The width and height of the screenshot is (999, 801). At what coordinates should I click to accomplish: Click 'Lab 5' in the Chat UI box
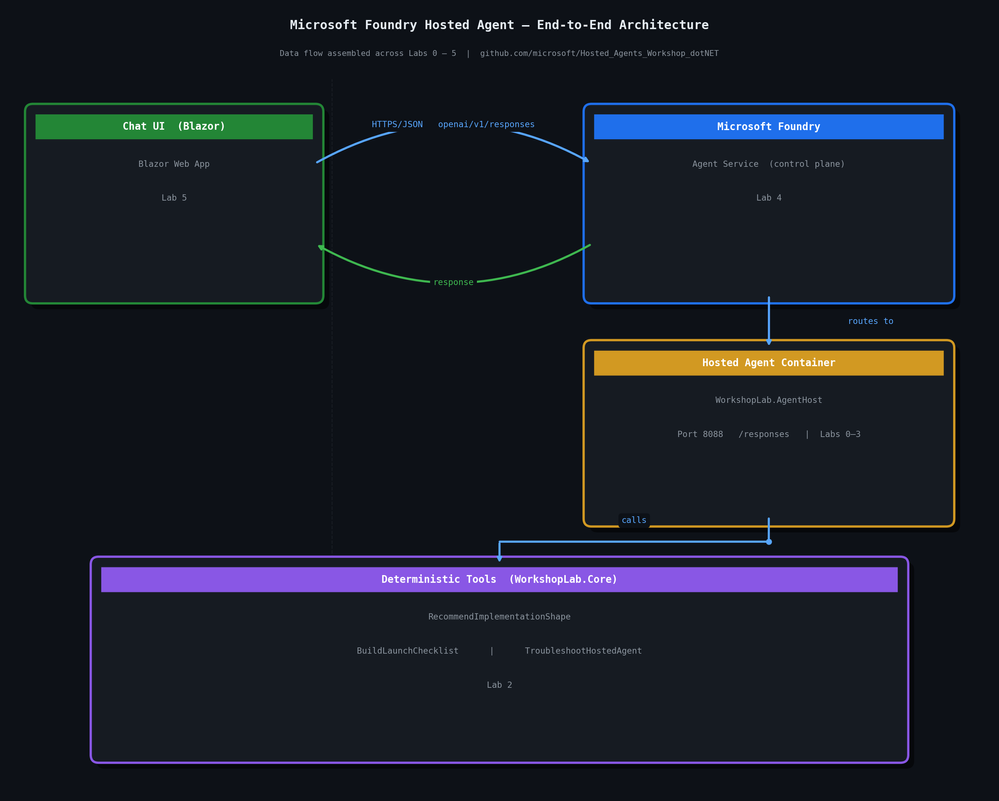click(x=174, y=198)
